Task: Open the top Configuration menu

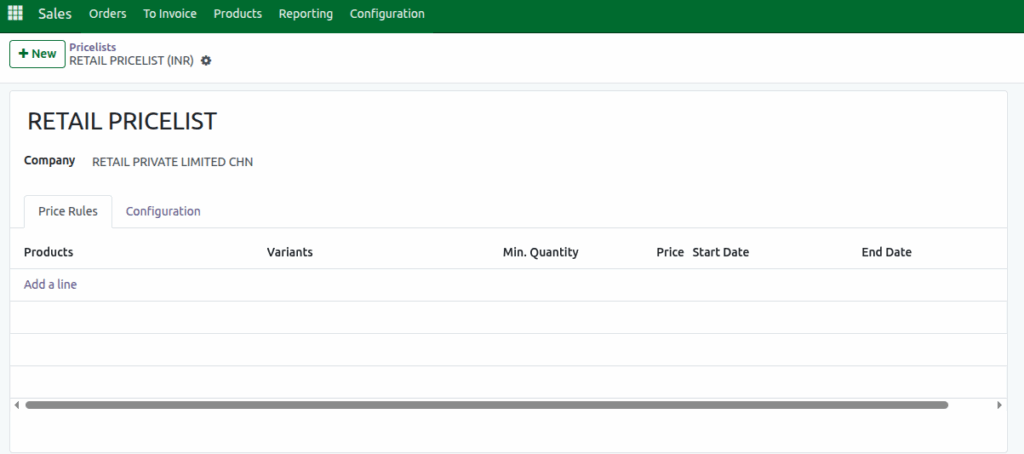Action: pos(387,14)
